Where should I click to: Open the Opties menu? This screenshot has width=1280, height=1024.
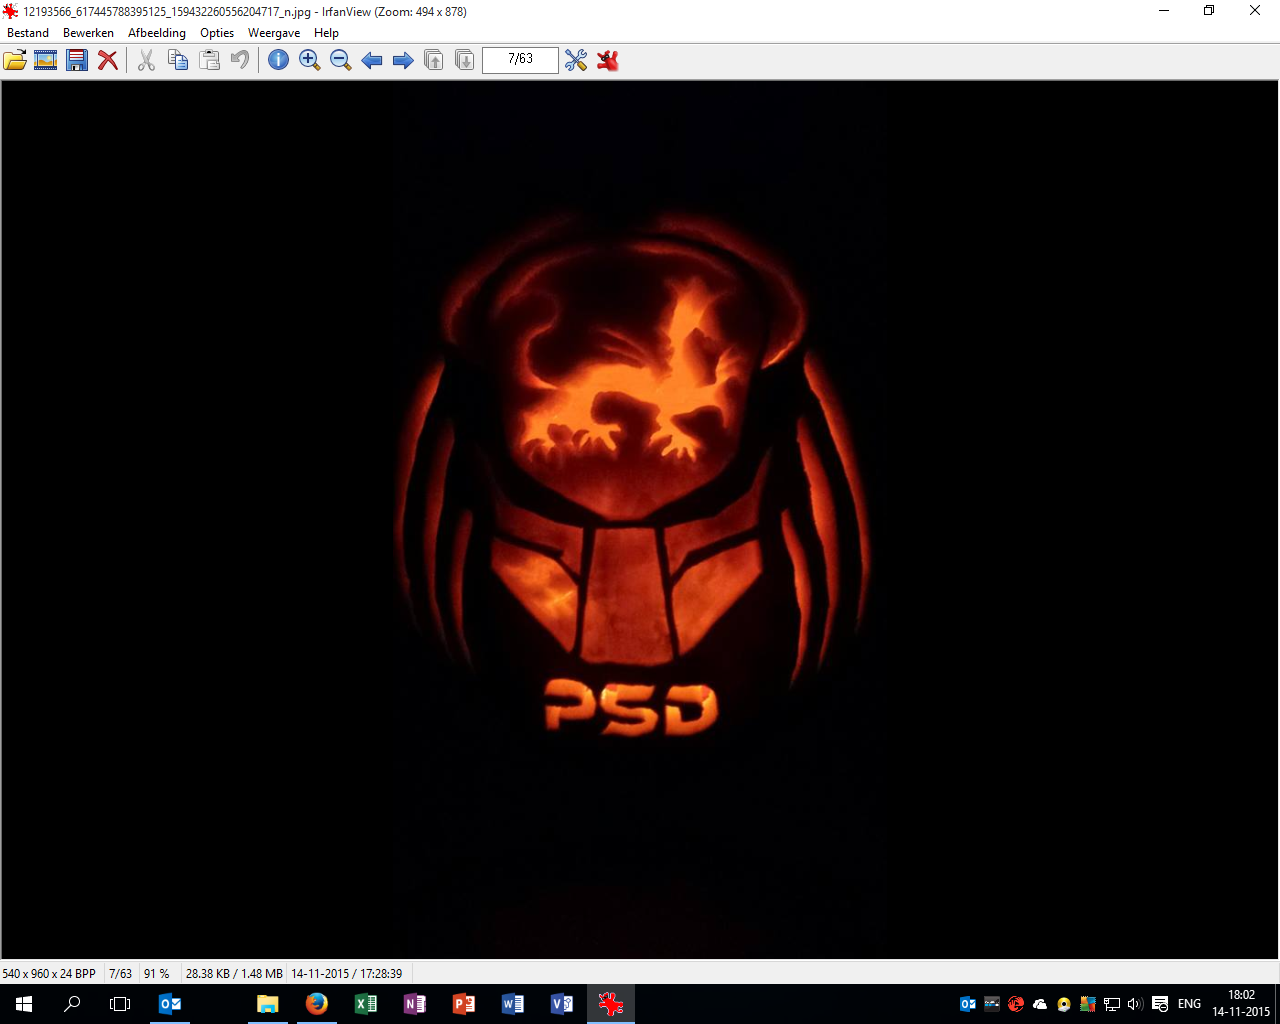point(217,33)
